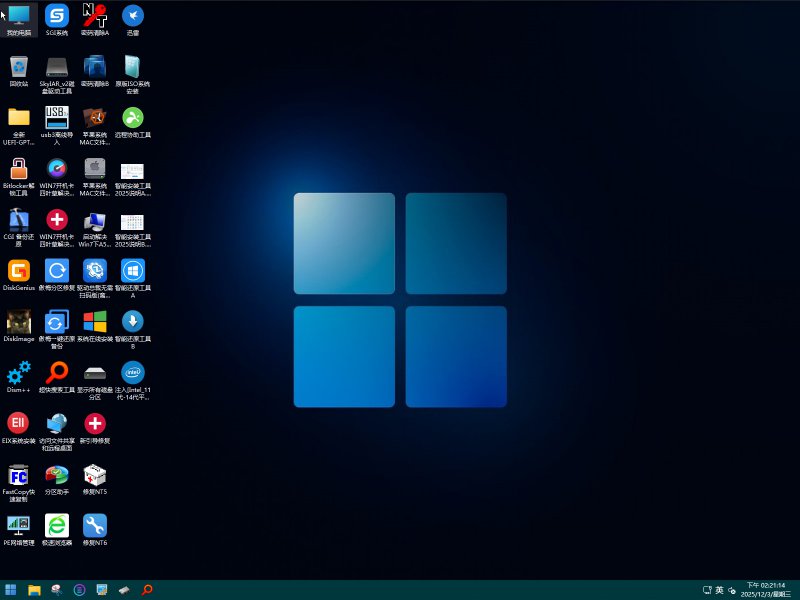800x600 pixels.
Task: Open PE网络管理 network manager icon
Action: (x=19, y=530)
